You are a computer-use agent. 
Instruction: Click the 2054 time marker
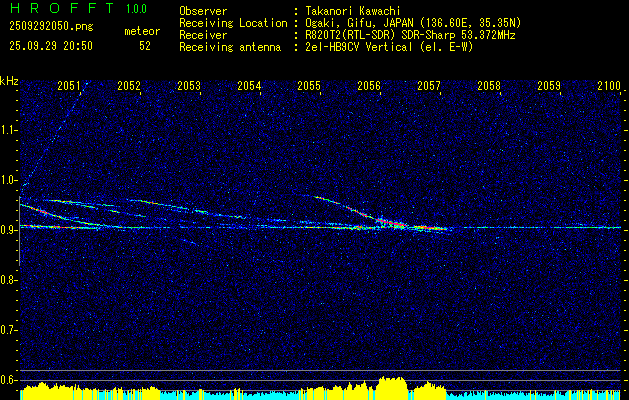click(x=249, y=85)
